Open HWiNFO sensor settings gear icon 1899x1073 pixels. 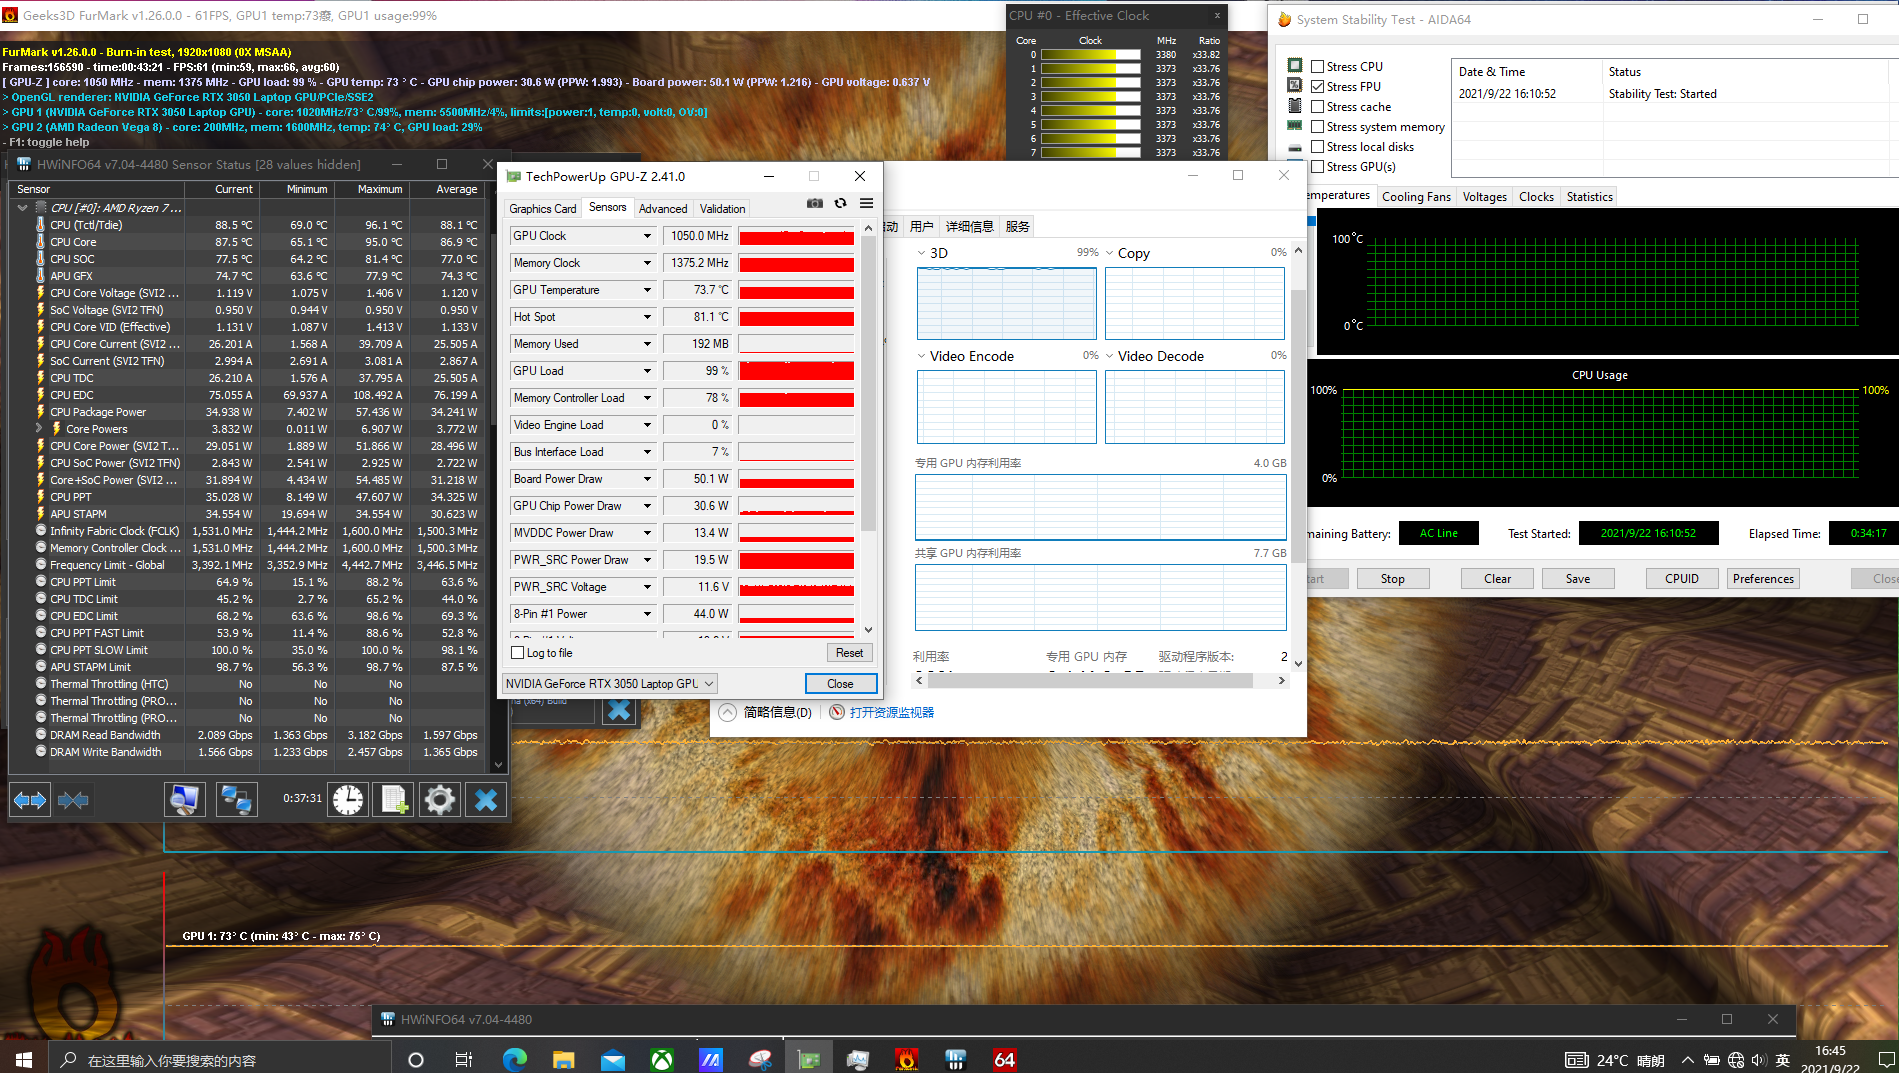click(x=440, y=799)
